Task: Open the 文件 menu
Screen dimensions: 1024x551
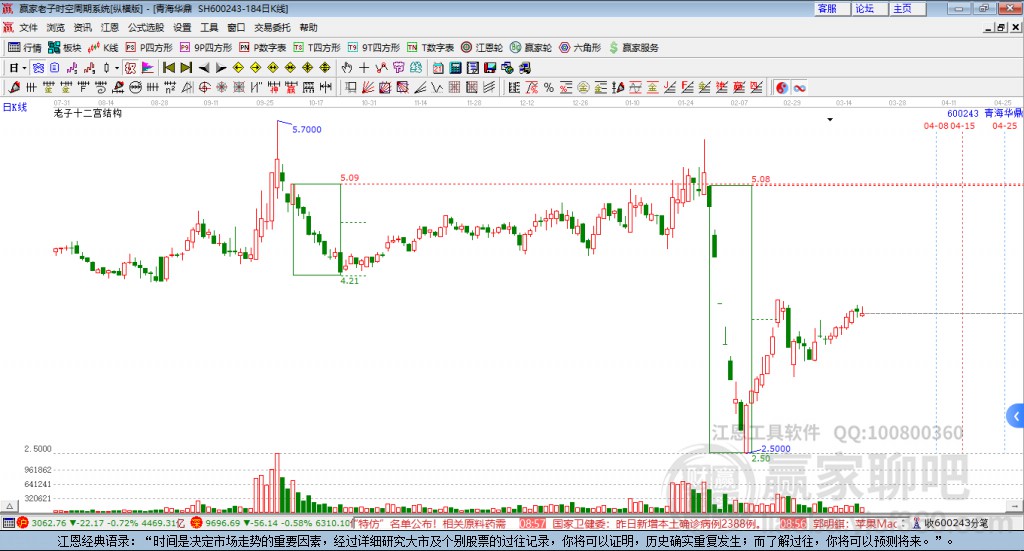Action: tap(28, 27)
